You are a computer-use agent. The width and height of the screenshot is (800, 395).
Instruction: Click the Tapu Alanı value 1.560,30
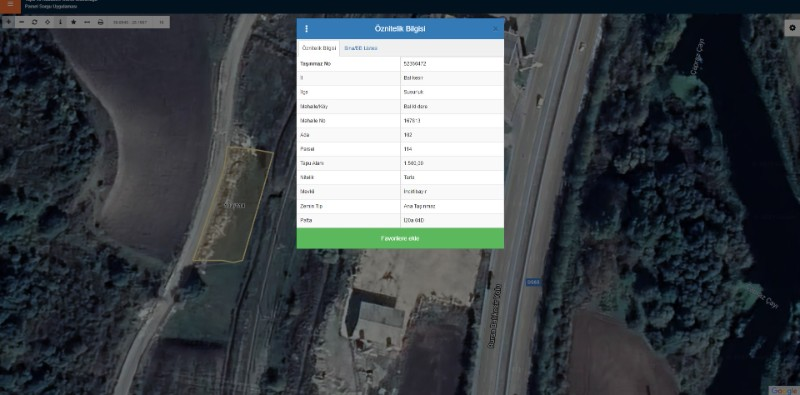413,163
